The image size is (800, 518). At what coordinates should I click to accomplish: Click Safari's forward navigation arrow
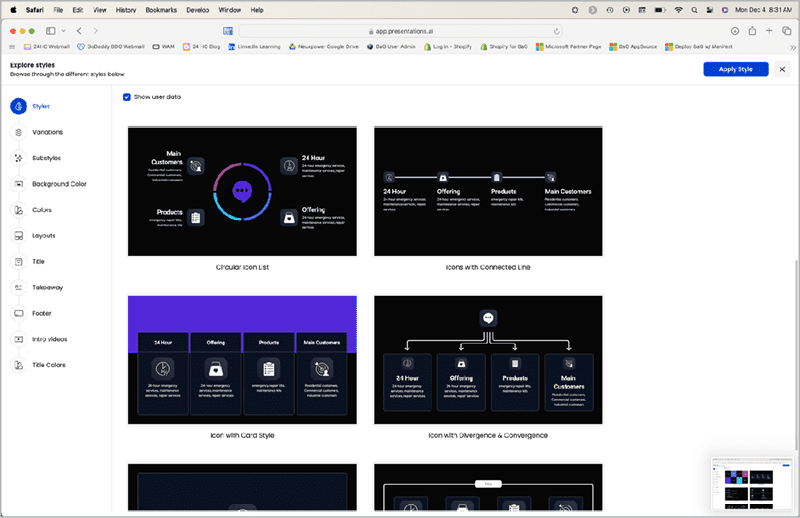[x=95, y=31]
